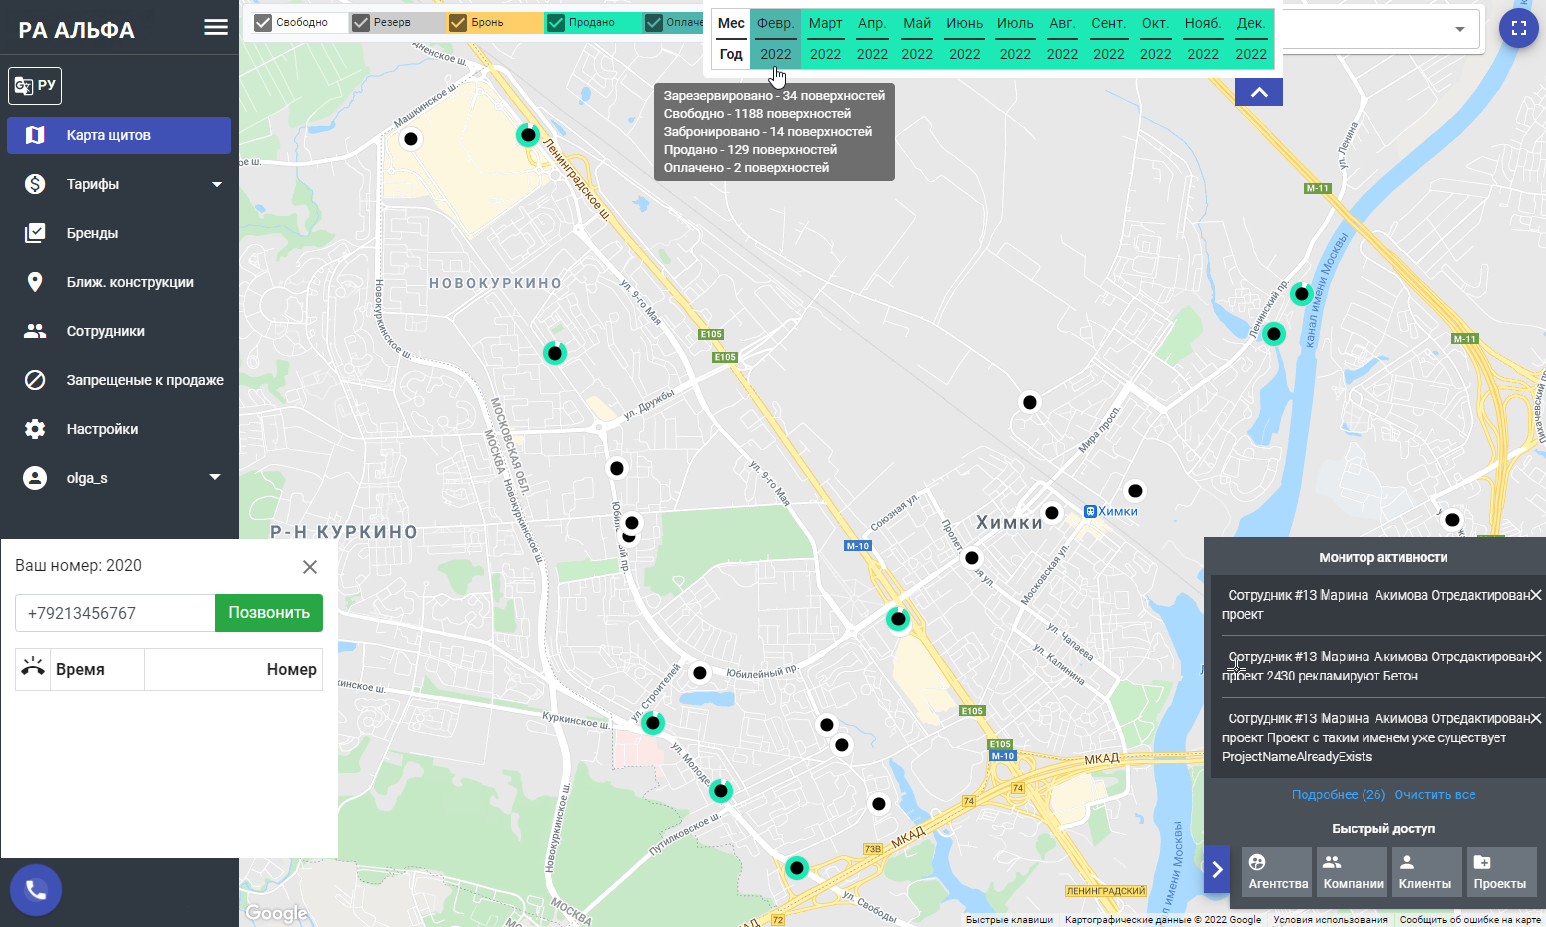Viewport: 1546px width, 927px height.
Task: Toggle the Свободно checkbox
Action: point(263,22)
